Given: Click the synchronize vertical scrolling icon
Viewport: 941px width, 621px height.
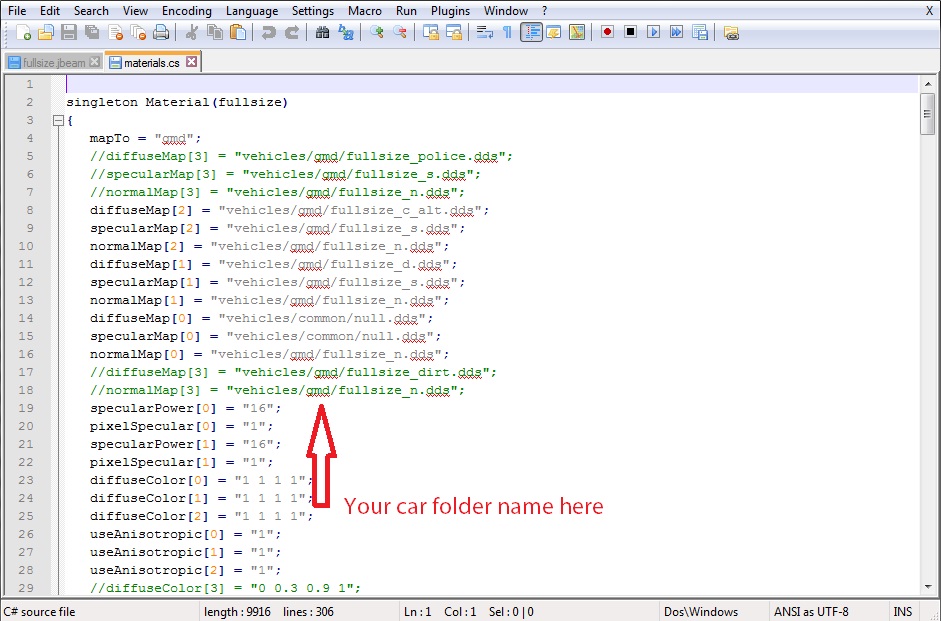Looking at the screenshot, I should 430,32.
